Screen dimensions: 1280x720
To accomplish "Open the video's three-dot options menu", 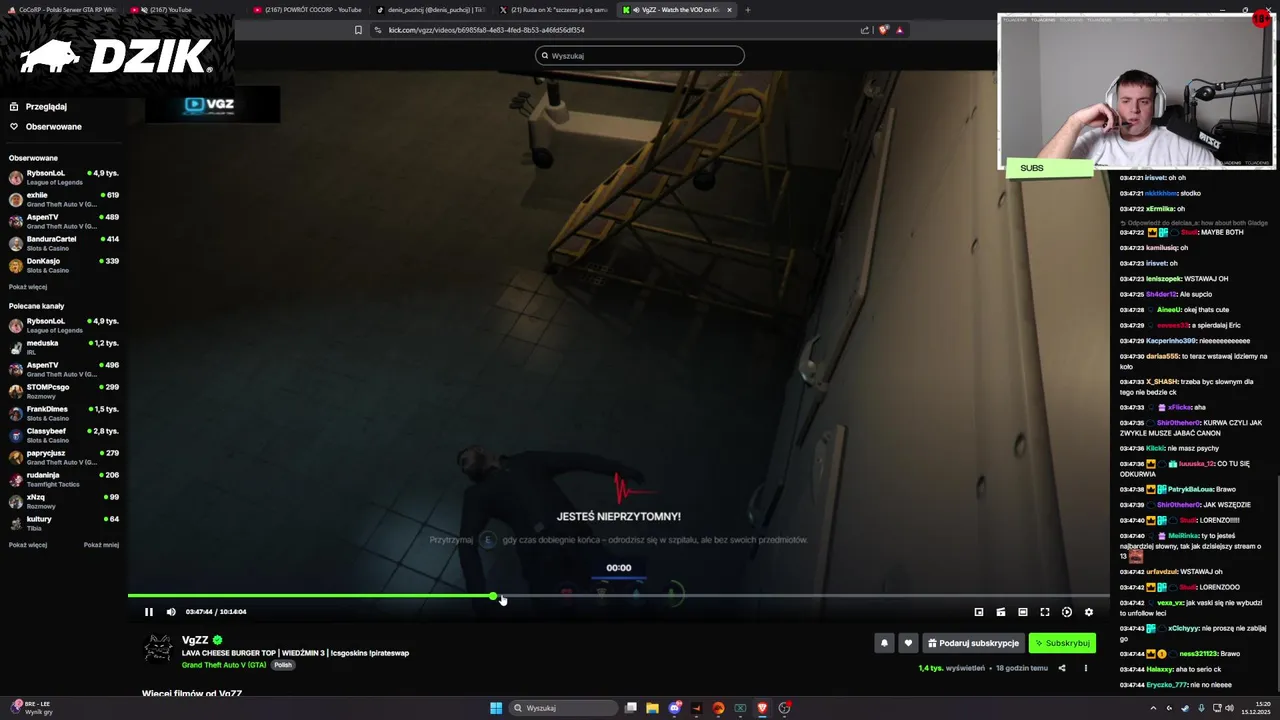I will click(1086, 668).
